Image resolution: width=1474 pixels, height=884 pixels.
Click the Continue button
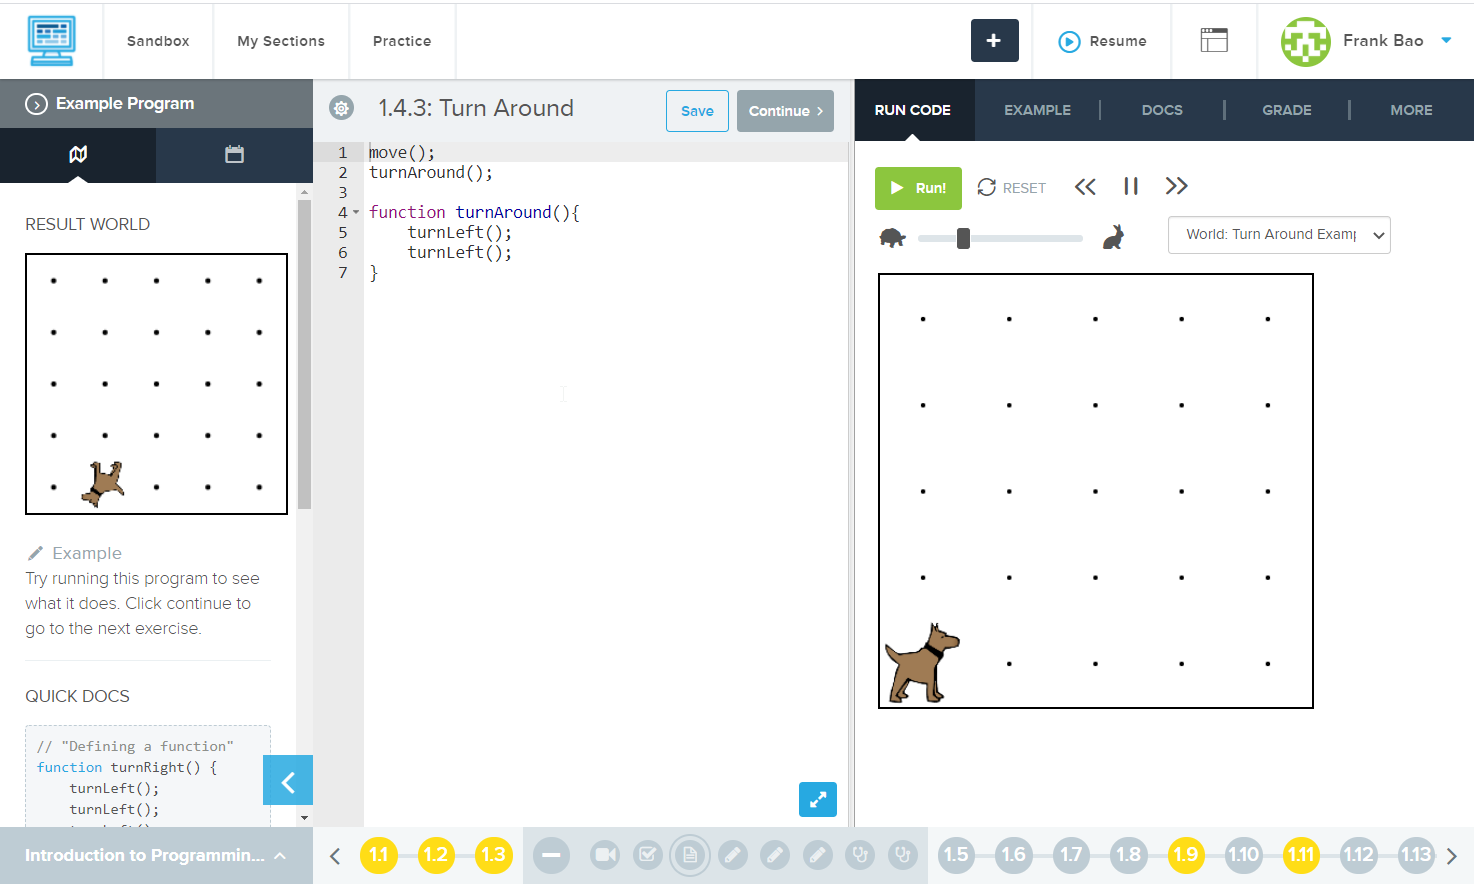(x=785, y=111)
